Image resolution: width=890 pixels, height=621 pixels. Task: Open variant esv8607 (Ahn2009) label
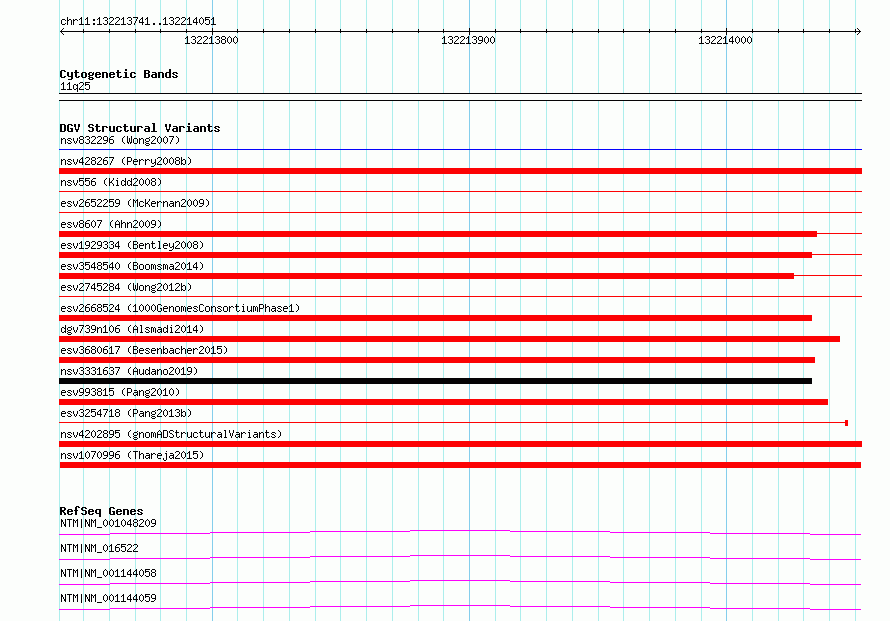(111, 224)
